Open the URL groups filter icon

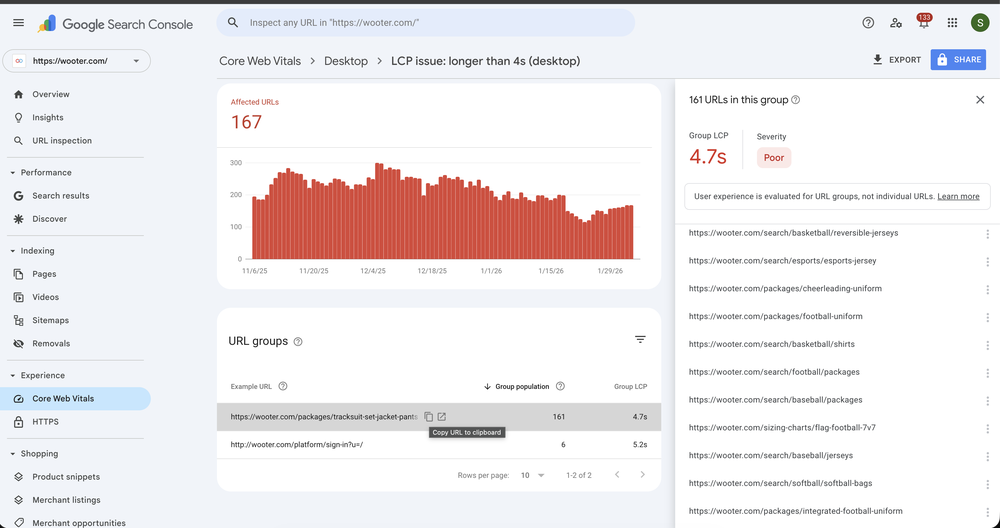640,340
